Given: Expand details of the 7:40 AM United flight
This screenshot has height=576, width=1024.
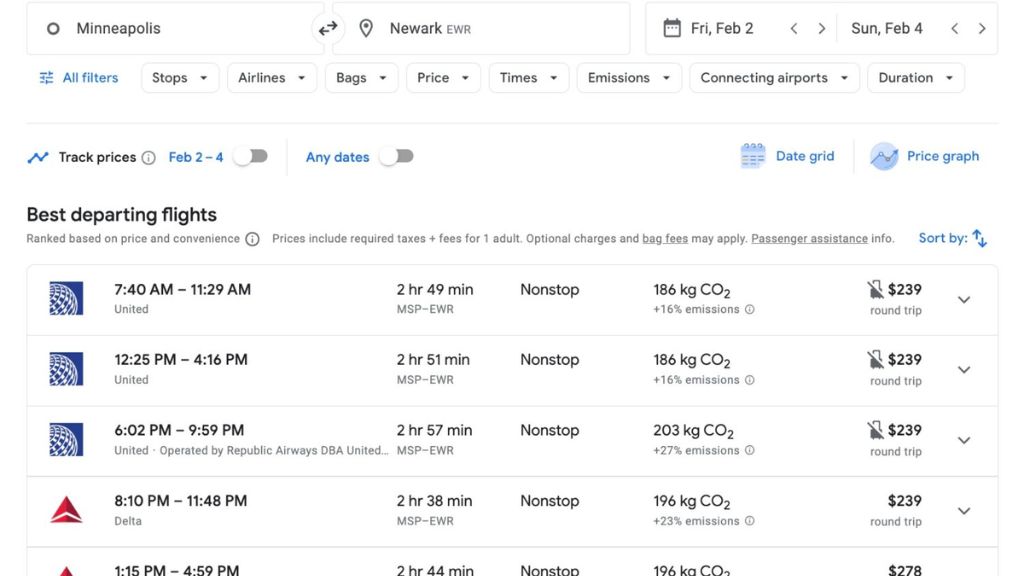Looking at the screenshot, I should pos(963,299).
